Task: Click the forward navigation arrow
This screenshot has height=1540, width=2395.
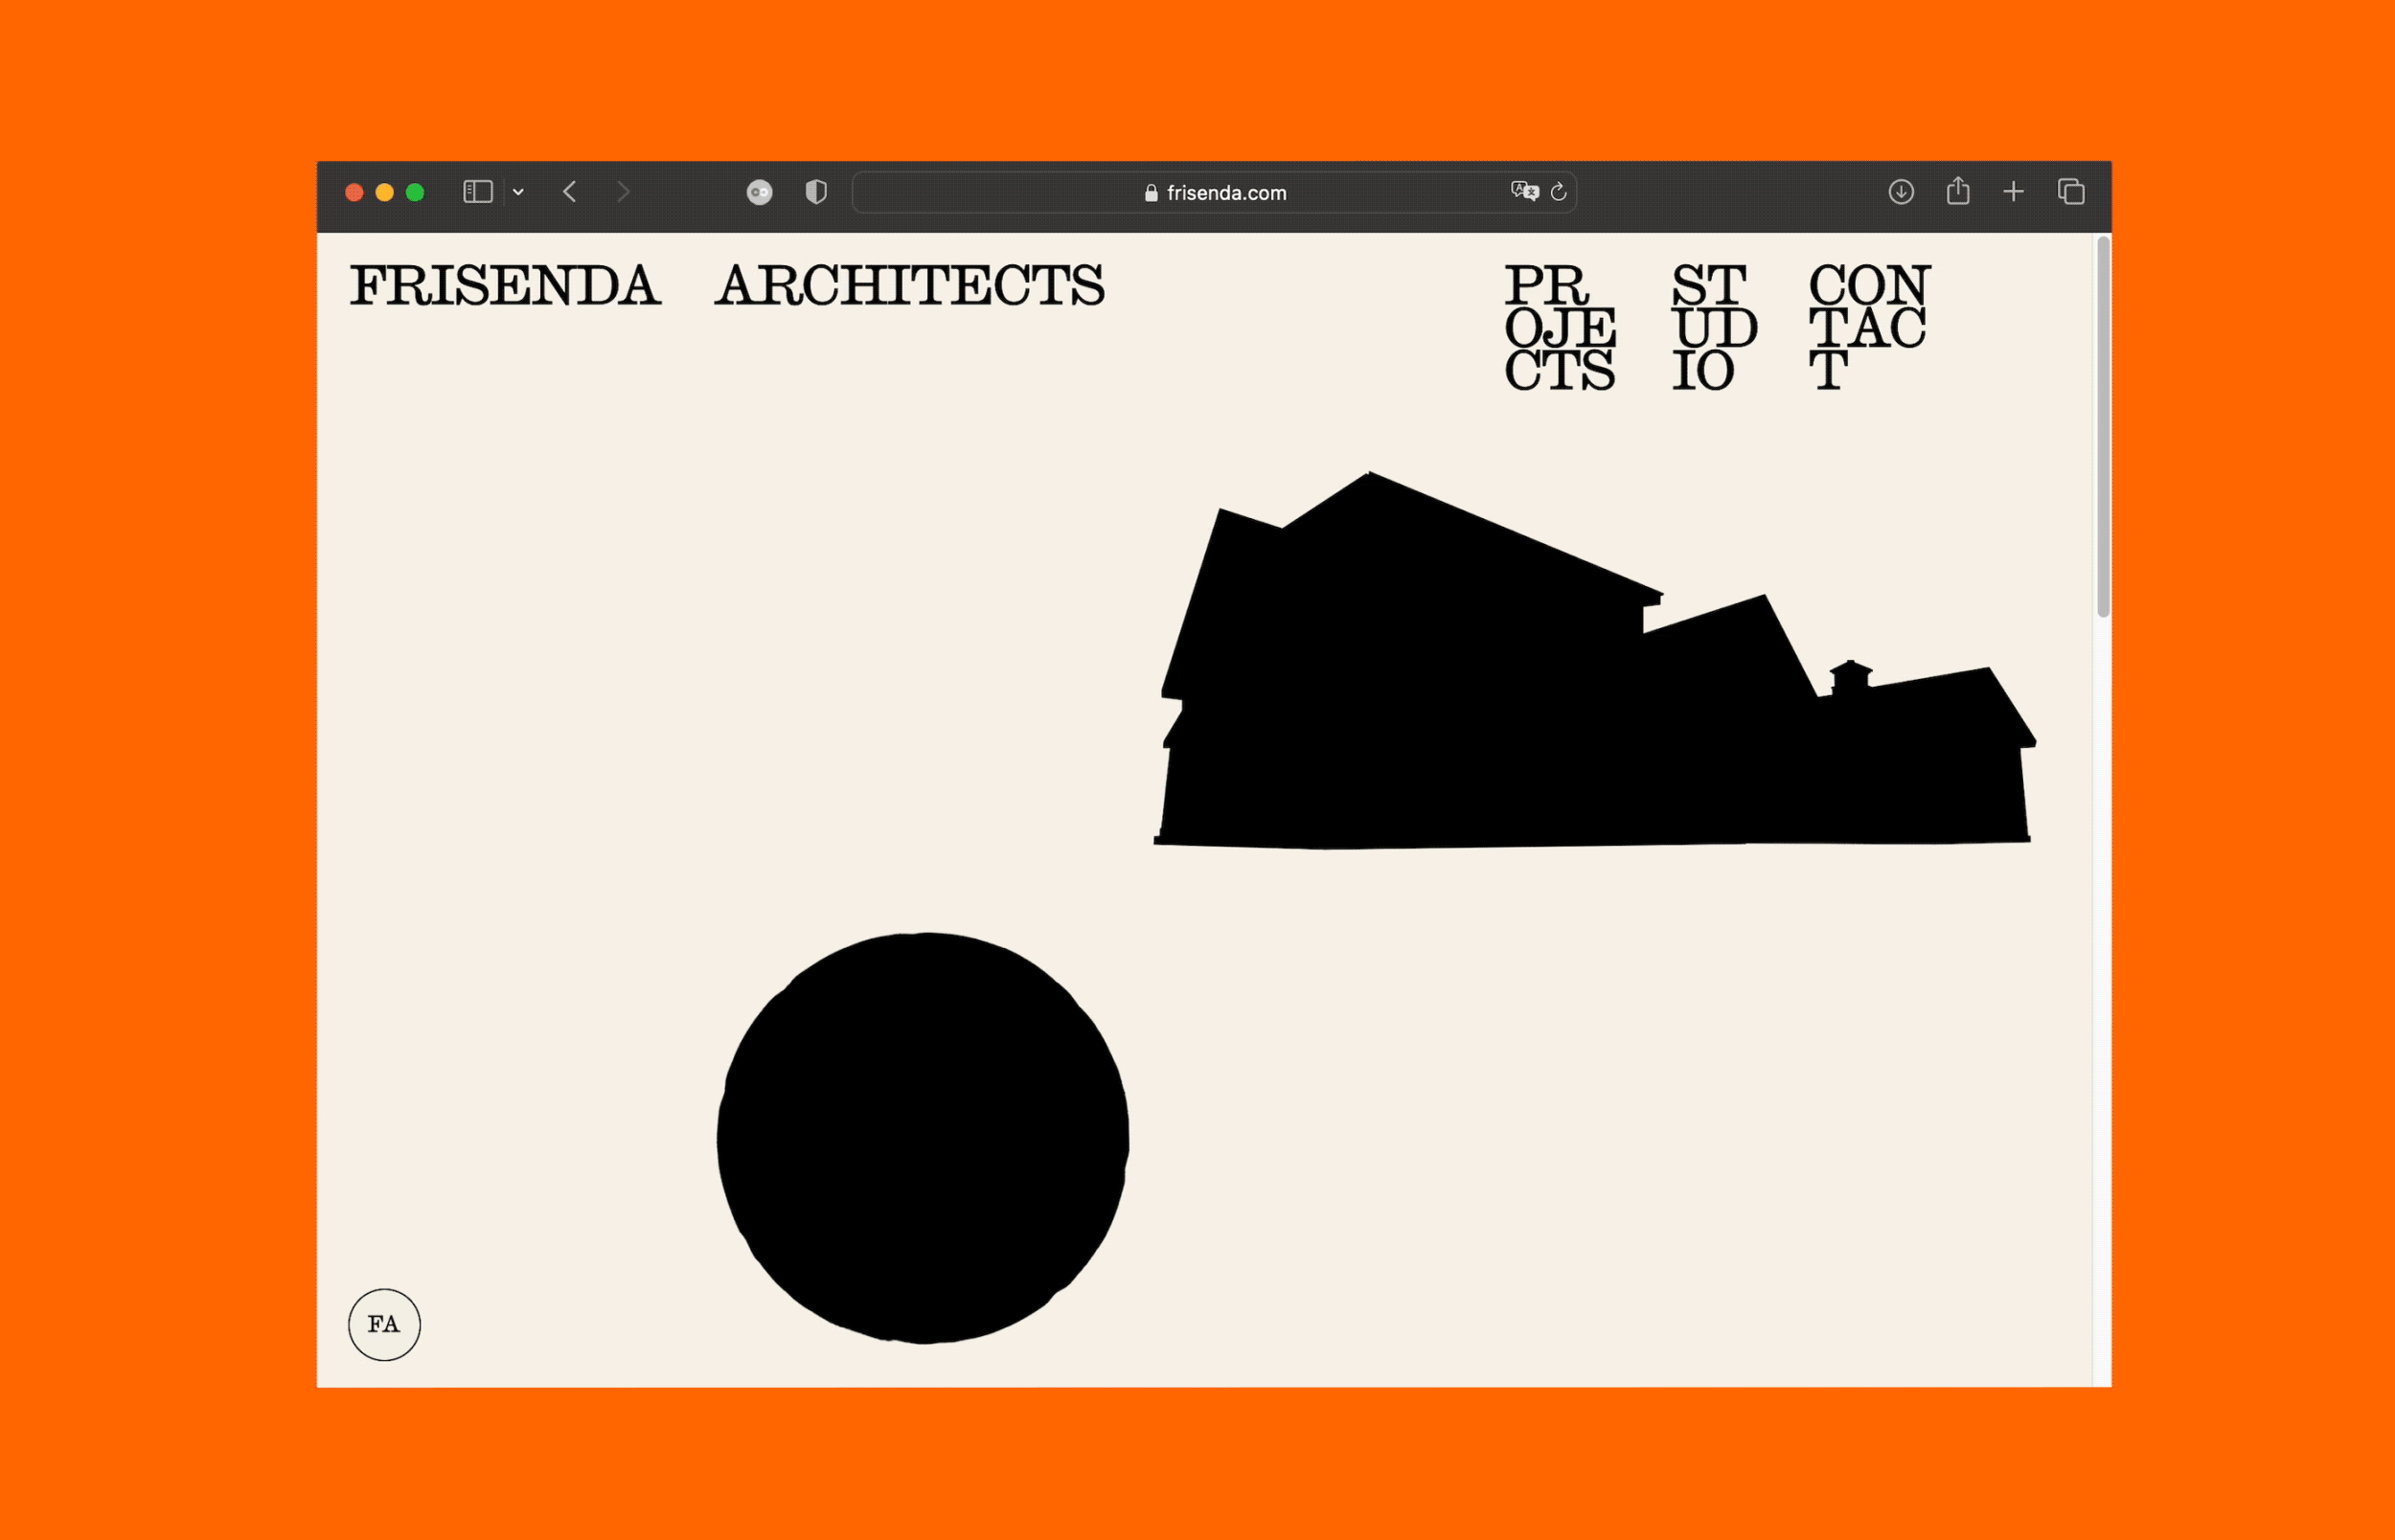Action: [x=625, y=191]
